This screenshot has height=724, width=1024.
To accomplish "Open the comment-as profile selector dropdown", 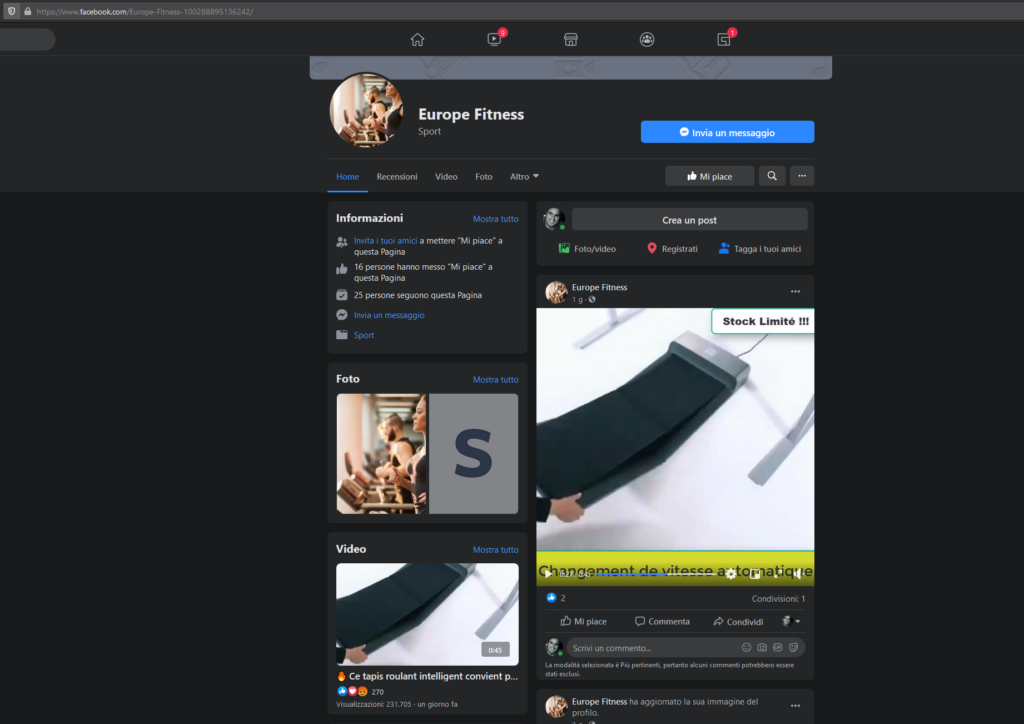I will (x=791, y=622).
